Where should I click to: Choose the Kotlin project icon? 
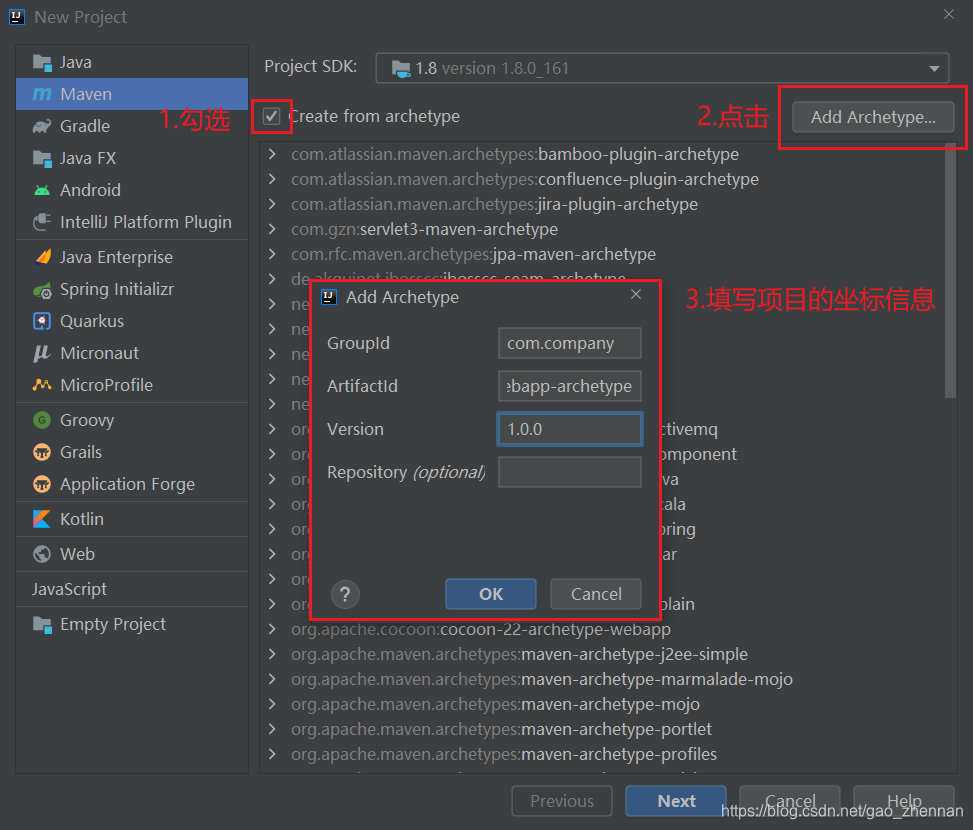[42, 519]
